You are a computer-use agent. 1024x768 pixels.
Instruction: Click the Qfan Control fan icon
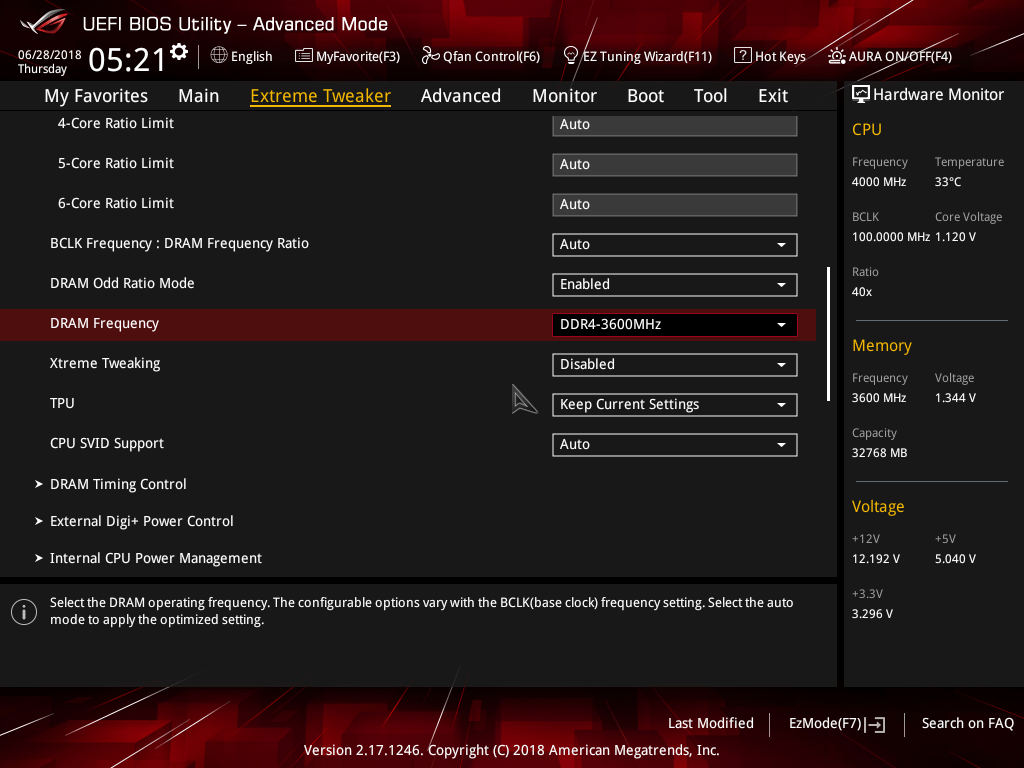click(430, 56)
